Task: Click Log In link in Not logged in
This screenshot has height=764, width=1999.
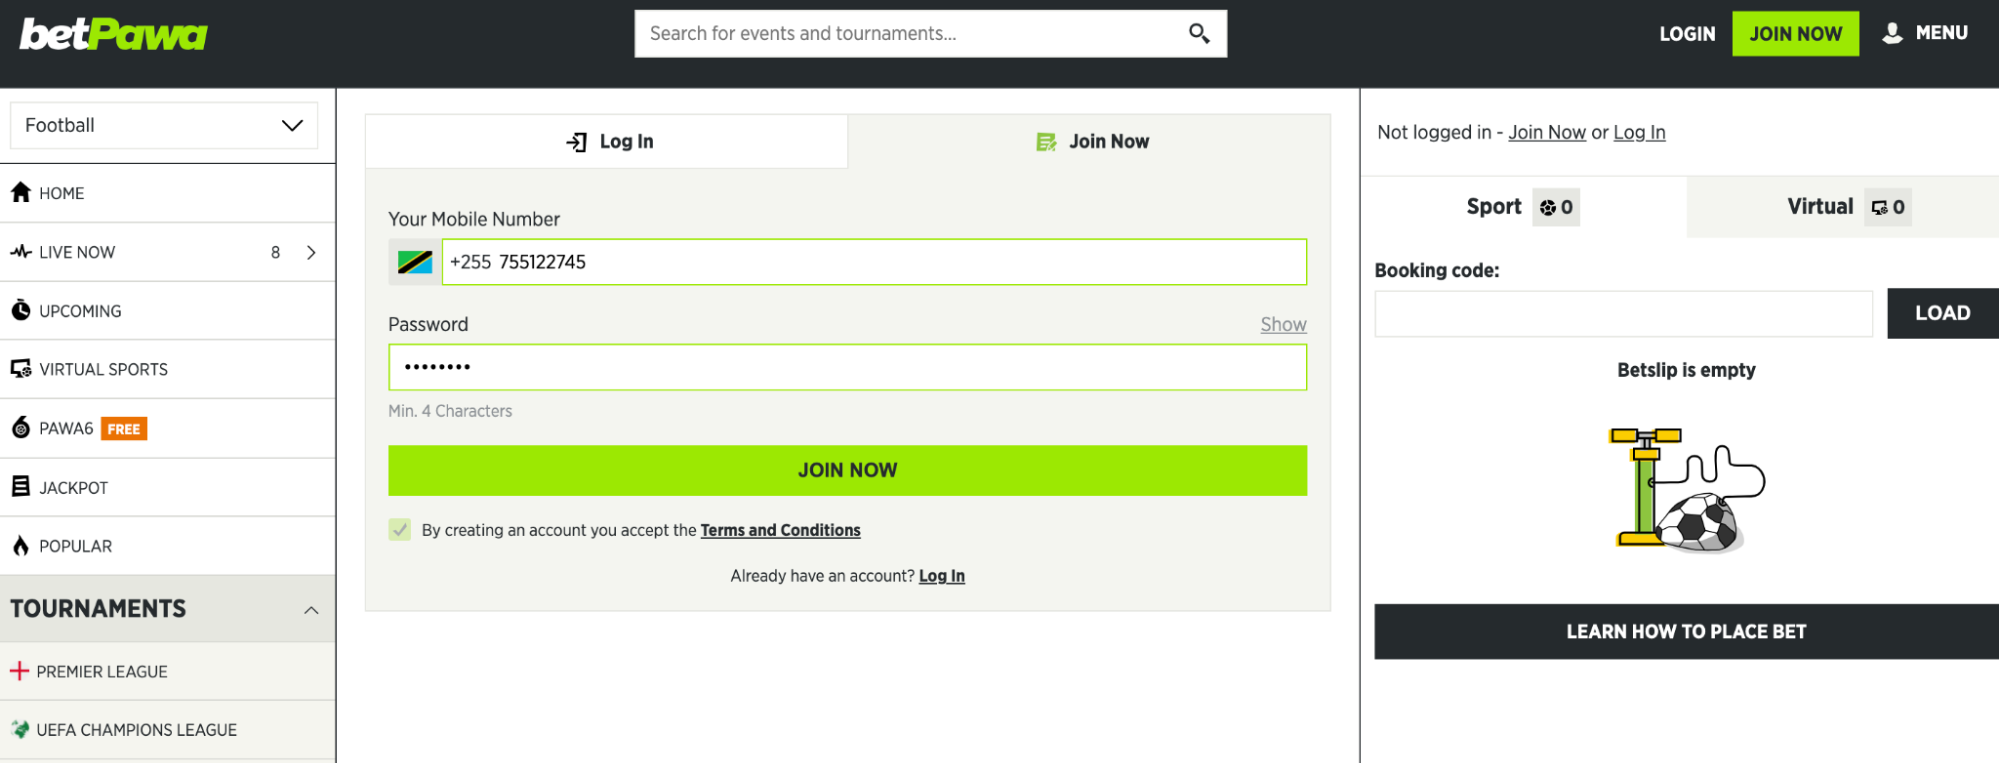Action: [1639, 132]
